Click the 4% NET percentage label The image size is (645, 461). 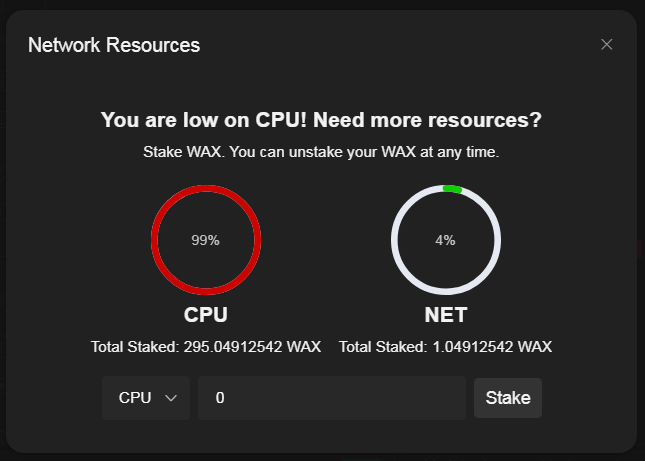(445, 240)
